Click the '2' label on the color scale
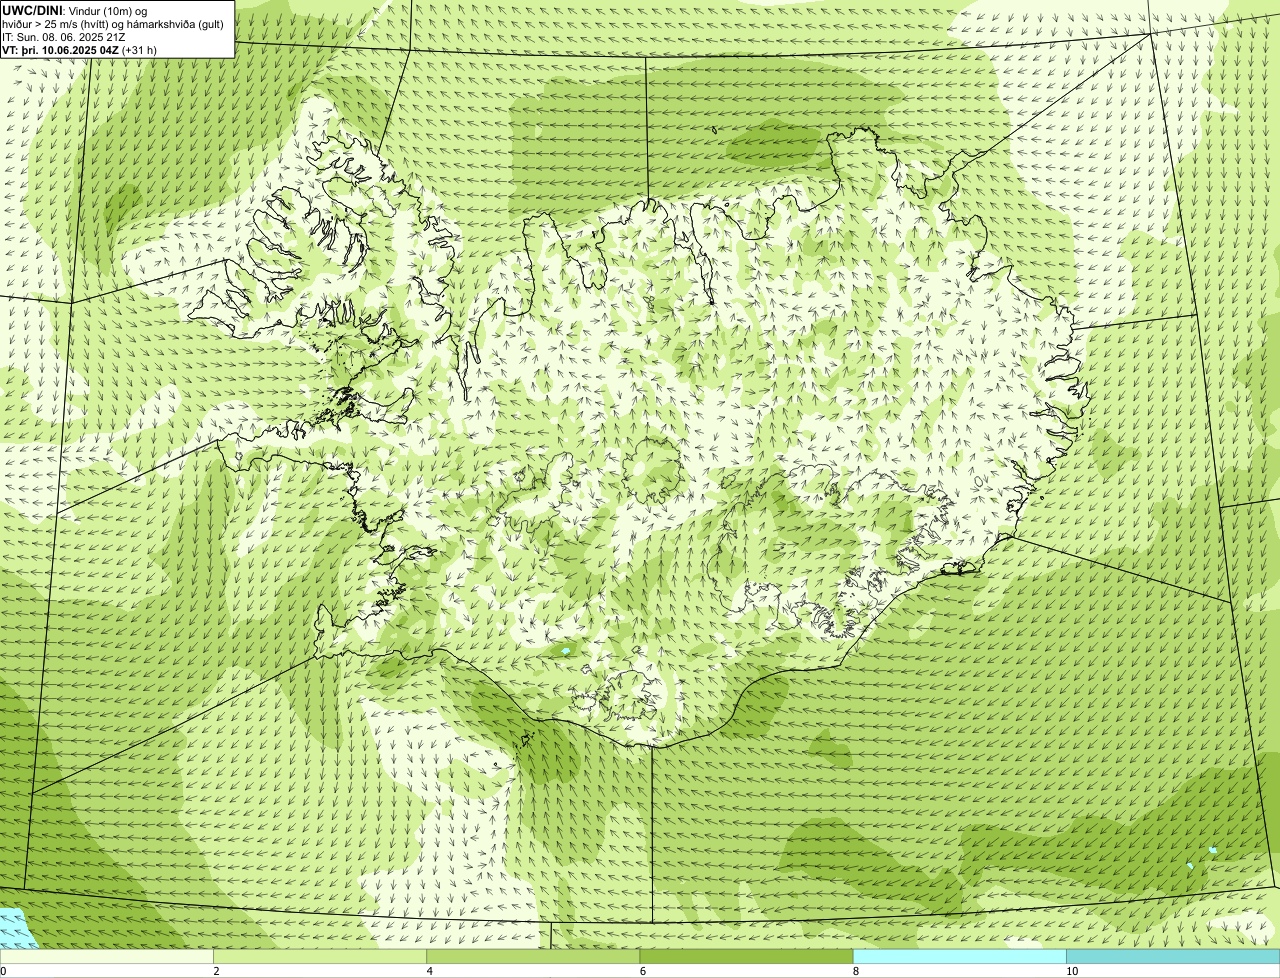Screen dimensions: 1280x978 (216, 971)
